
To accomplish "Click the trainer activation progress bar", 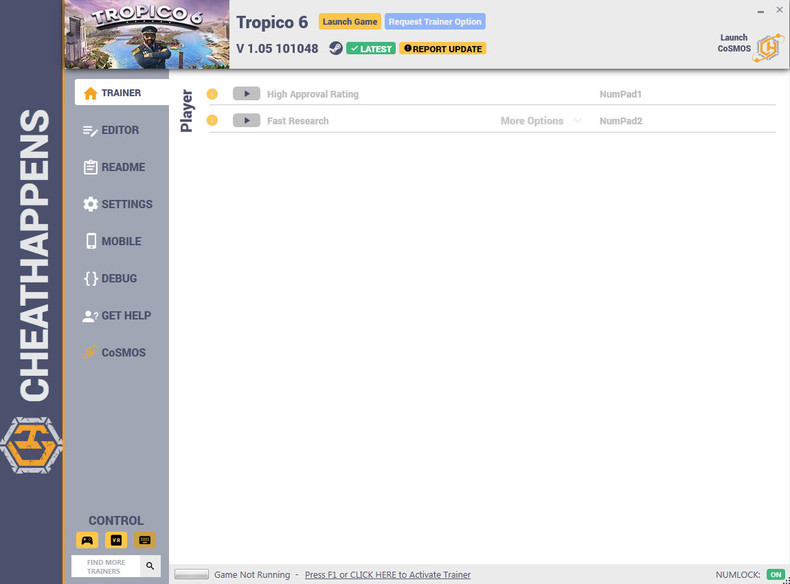I will tap(191, 574).
